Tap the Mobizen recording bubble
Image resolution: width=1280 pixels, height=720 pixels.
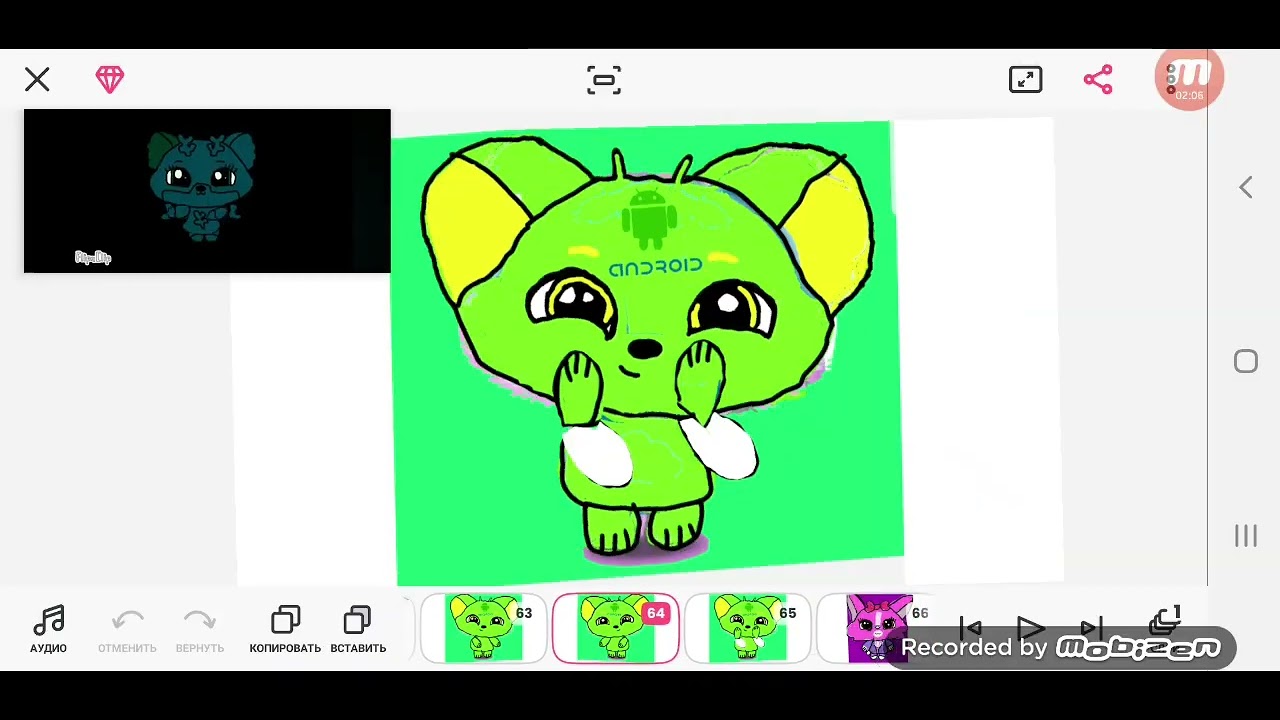point(1189,77)
